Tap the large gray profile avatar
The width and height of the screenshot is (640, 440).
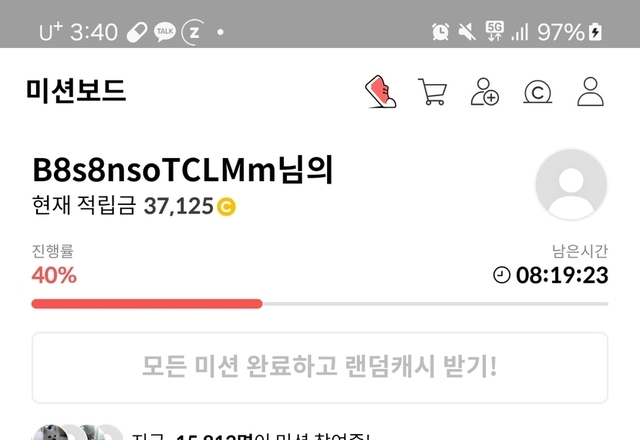571,184
